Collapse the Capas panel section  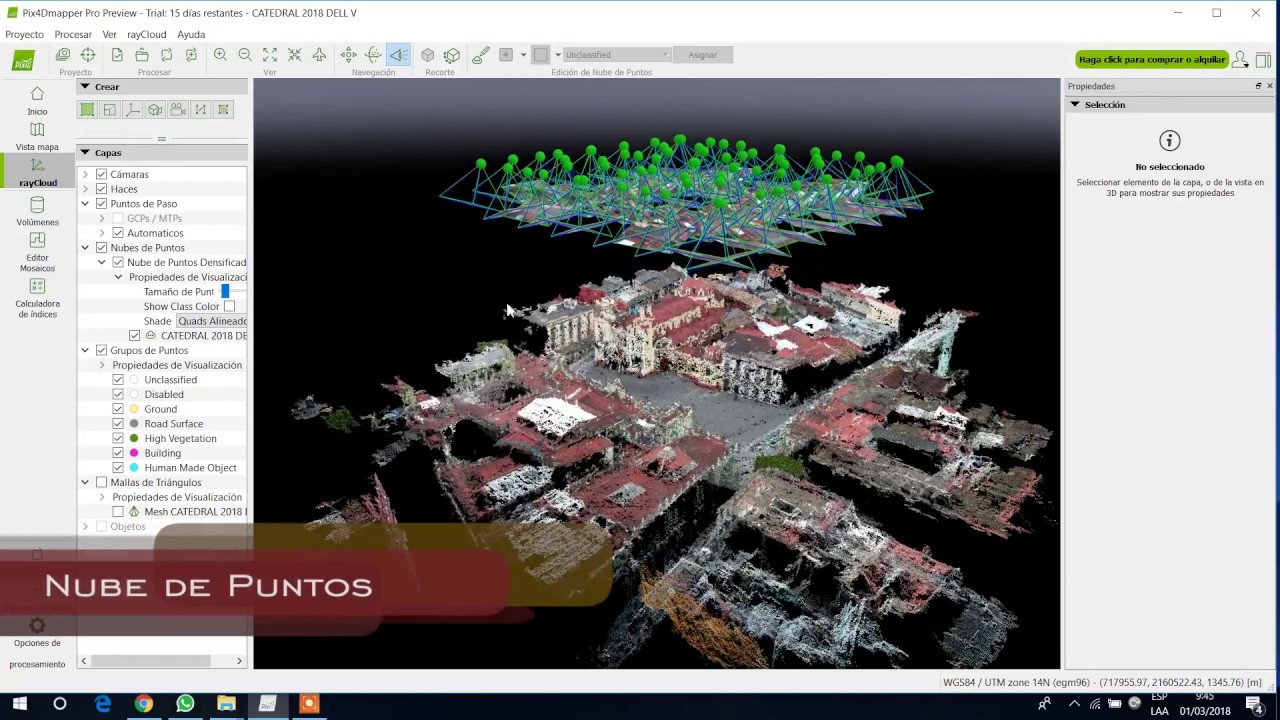(85, 153)
